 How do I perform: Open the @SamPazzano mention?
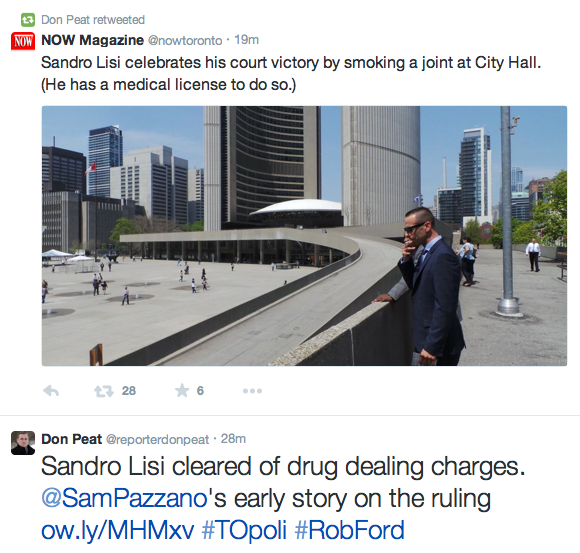(124, 498)
